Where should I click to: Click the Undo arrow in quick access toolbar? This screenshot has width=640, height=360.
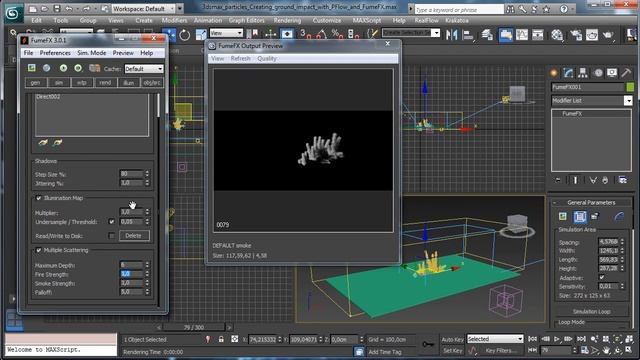[x=69, y=9]
